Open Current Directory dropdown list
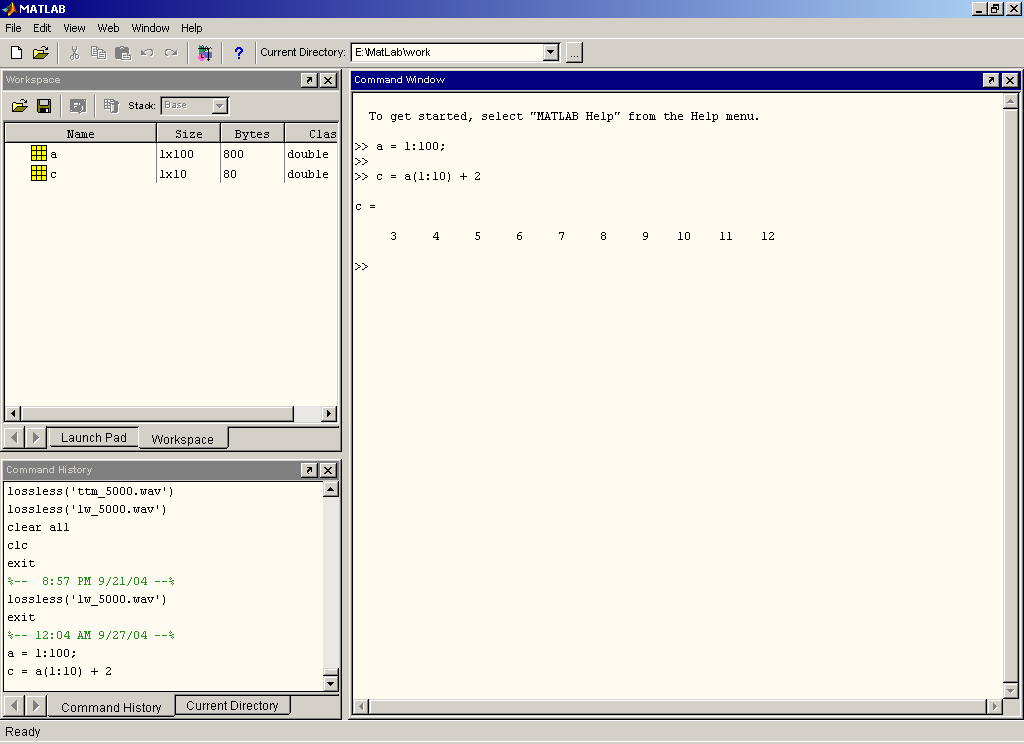1024x744 pixels. tap(551, 52)
